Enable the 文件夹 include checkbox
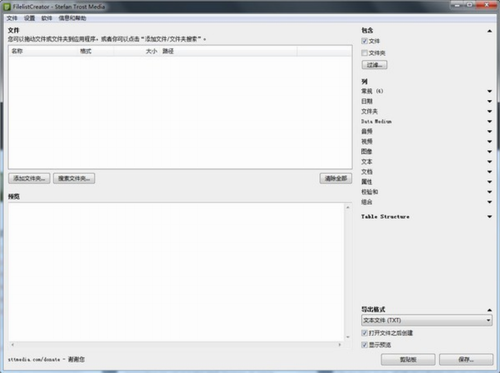Screen dimensions: 500x373 [365, 53]
